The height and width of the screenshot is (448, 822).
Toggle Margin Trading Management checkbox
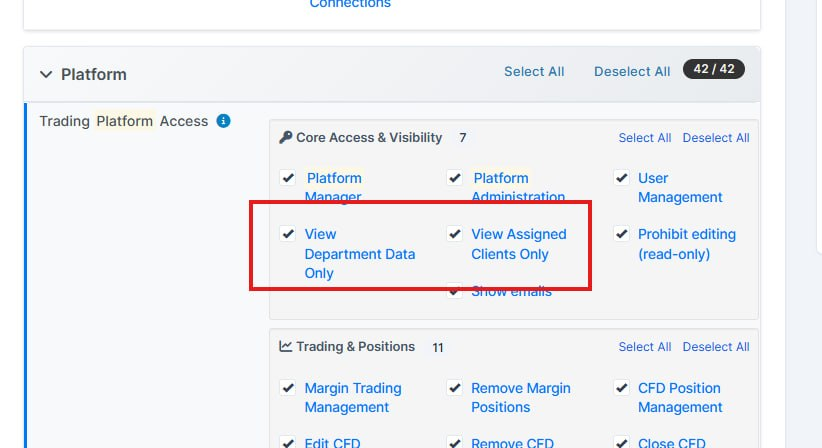pyautogui.click(x=288, y=388)
